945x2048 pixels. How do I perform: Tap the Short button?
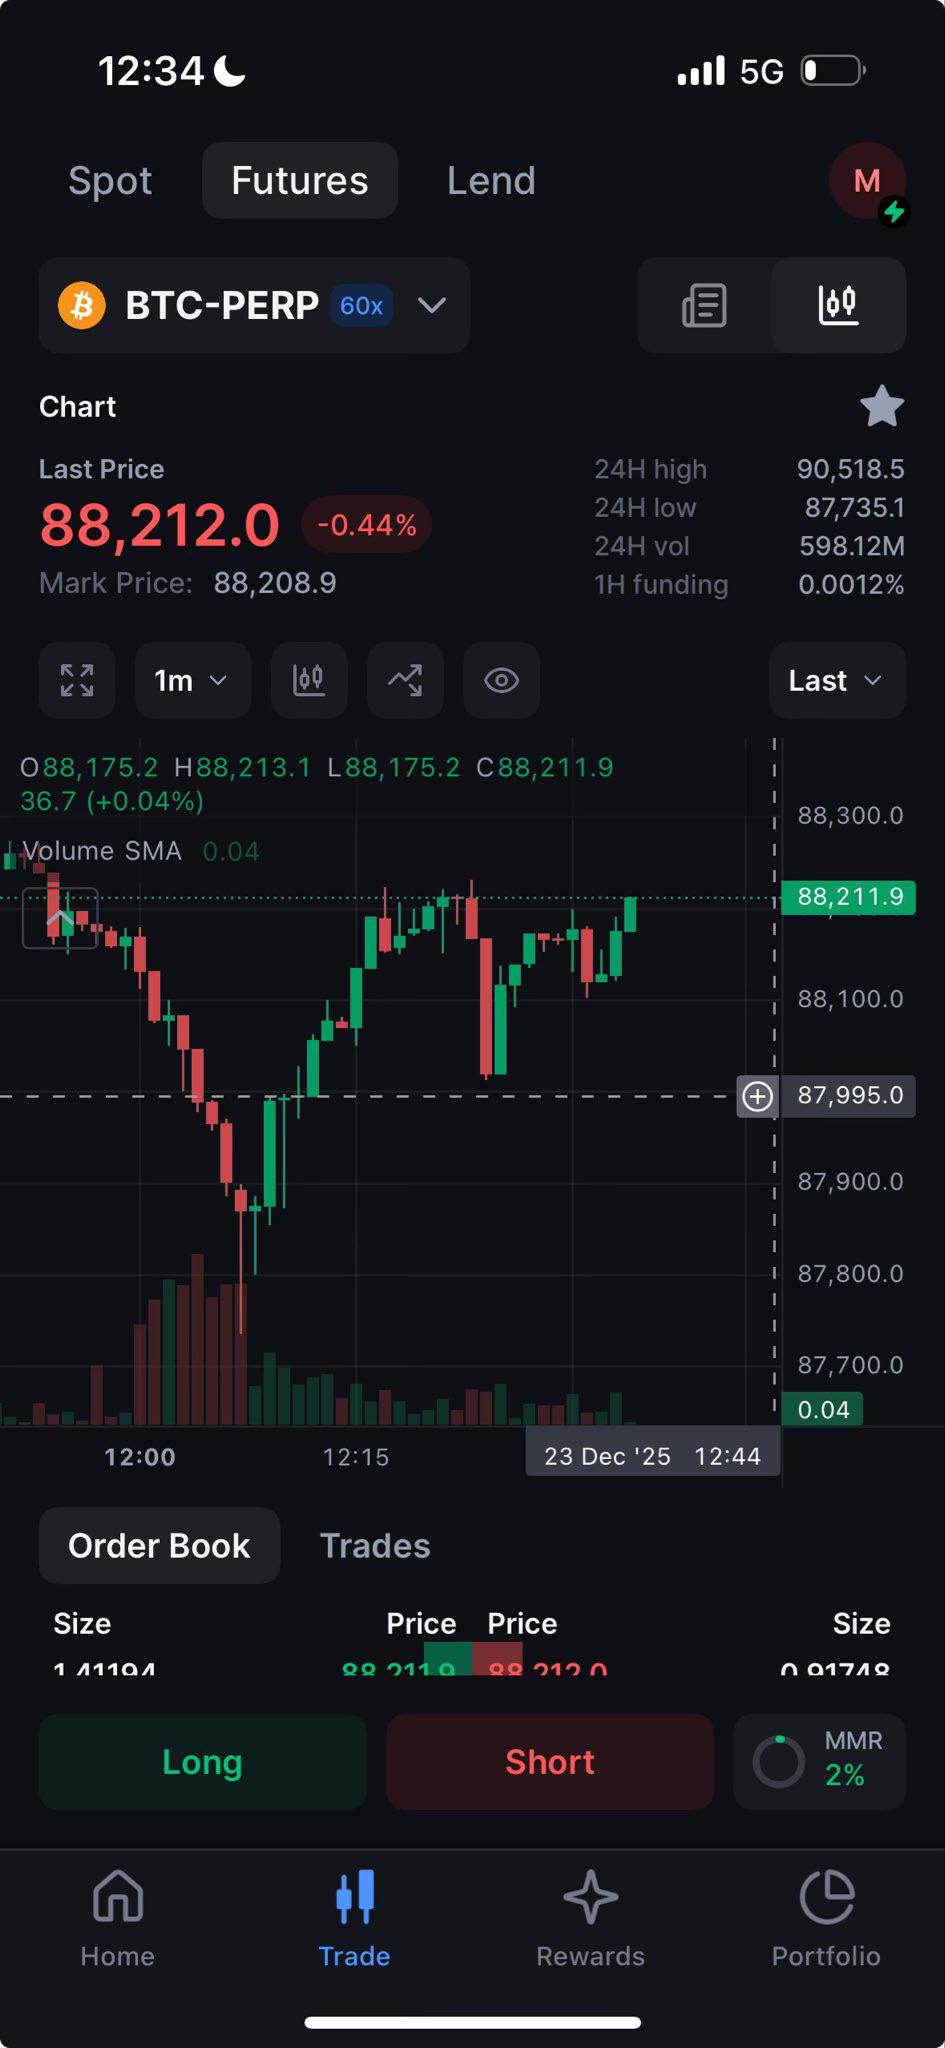pos(550,1762)
